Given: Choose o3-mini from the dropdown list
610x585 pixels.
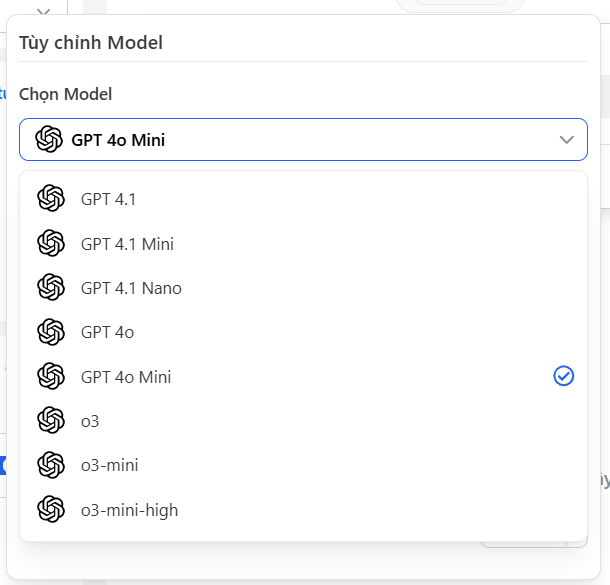Looking at the screenshot, I should tap(110, 465).
